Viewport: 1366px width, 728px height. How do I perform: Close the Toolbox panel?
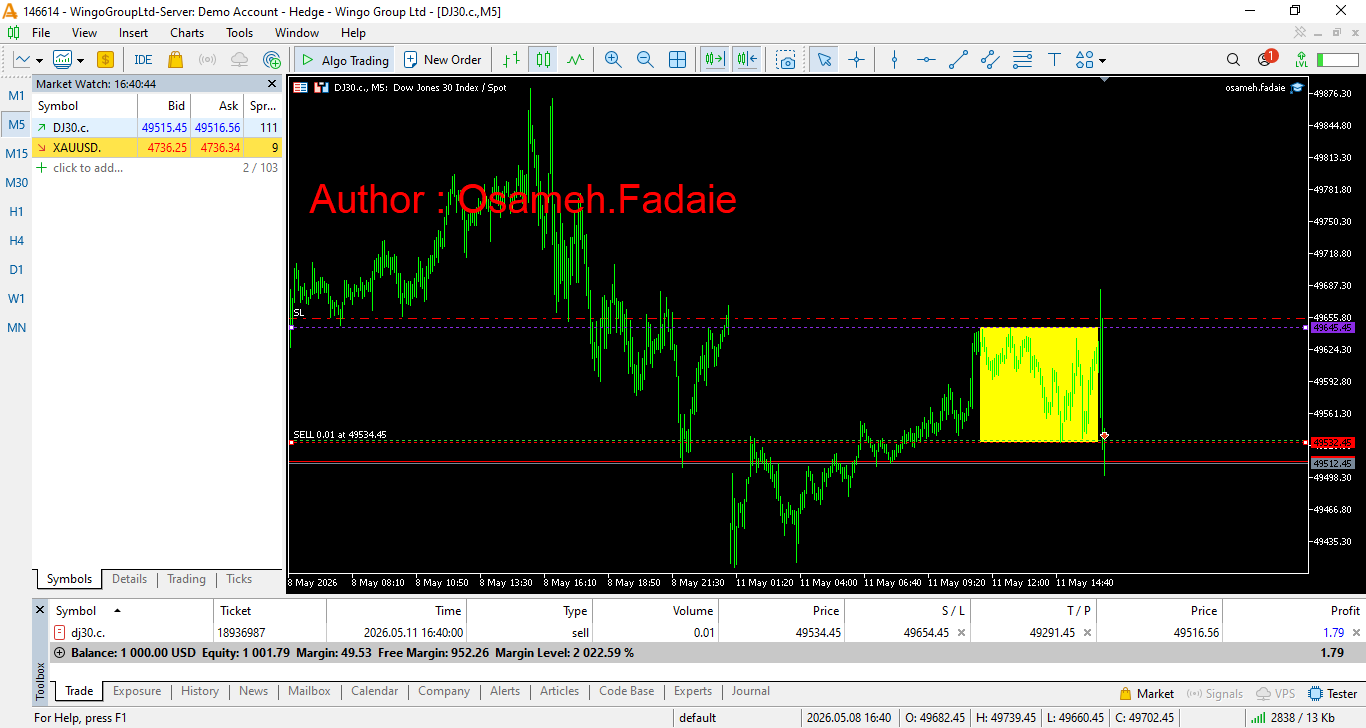pyautogui.click(x=40, y=609)
